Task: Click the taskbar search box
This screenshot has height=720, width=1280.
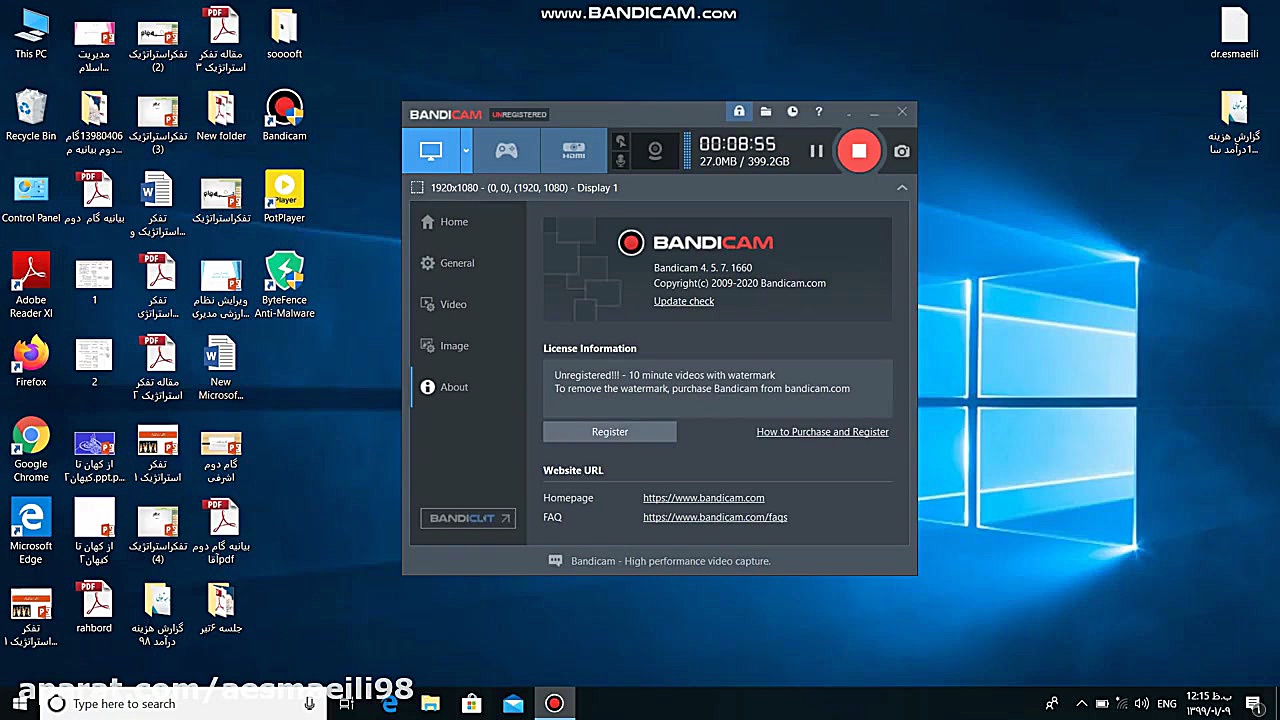Action: [x=183, y=704]
